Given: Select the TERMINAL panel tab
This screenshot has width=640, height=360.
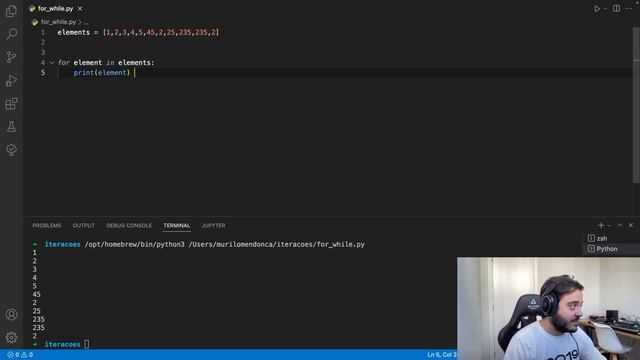Looking at the screenshot, I should (177, 225).
